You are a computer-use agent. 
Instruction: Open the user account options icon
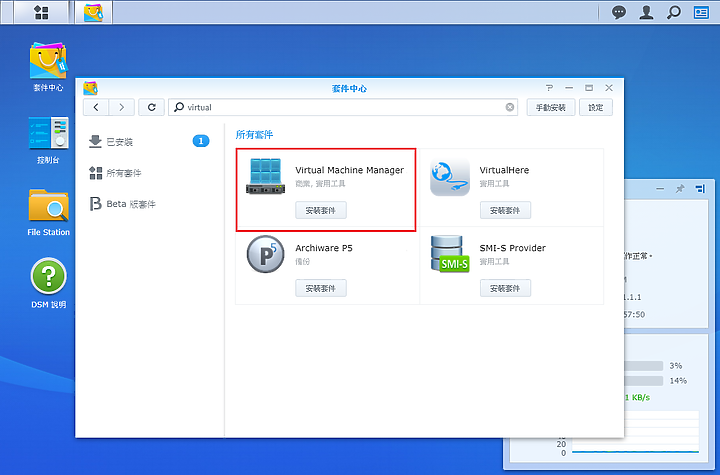646,12
